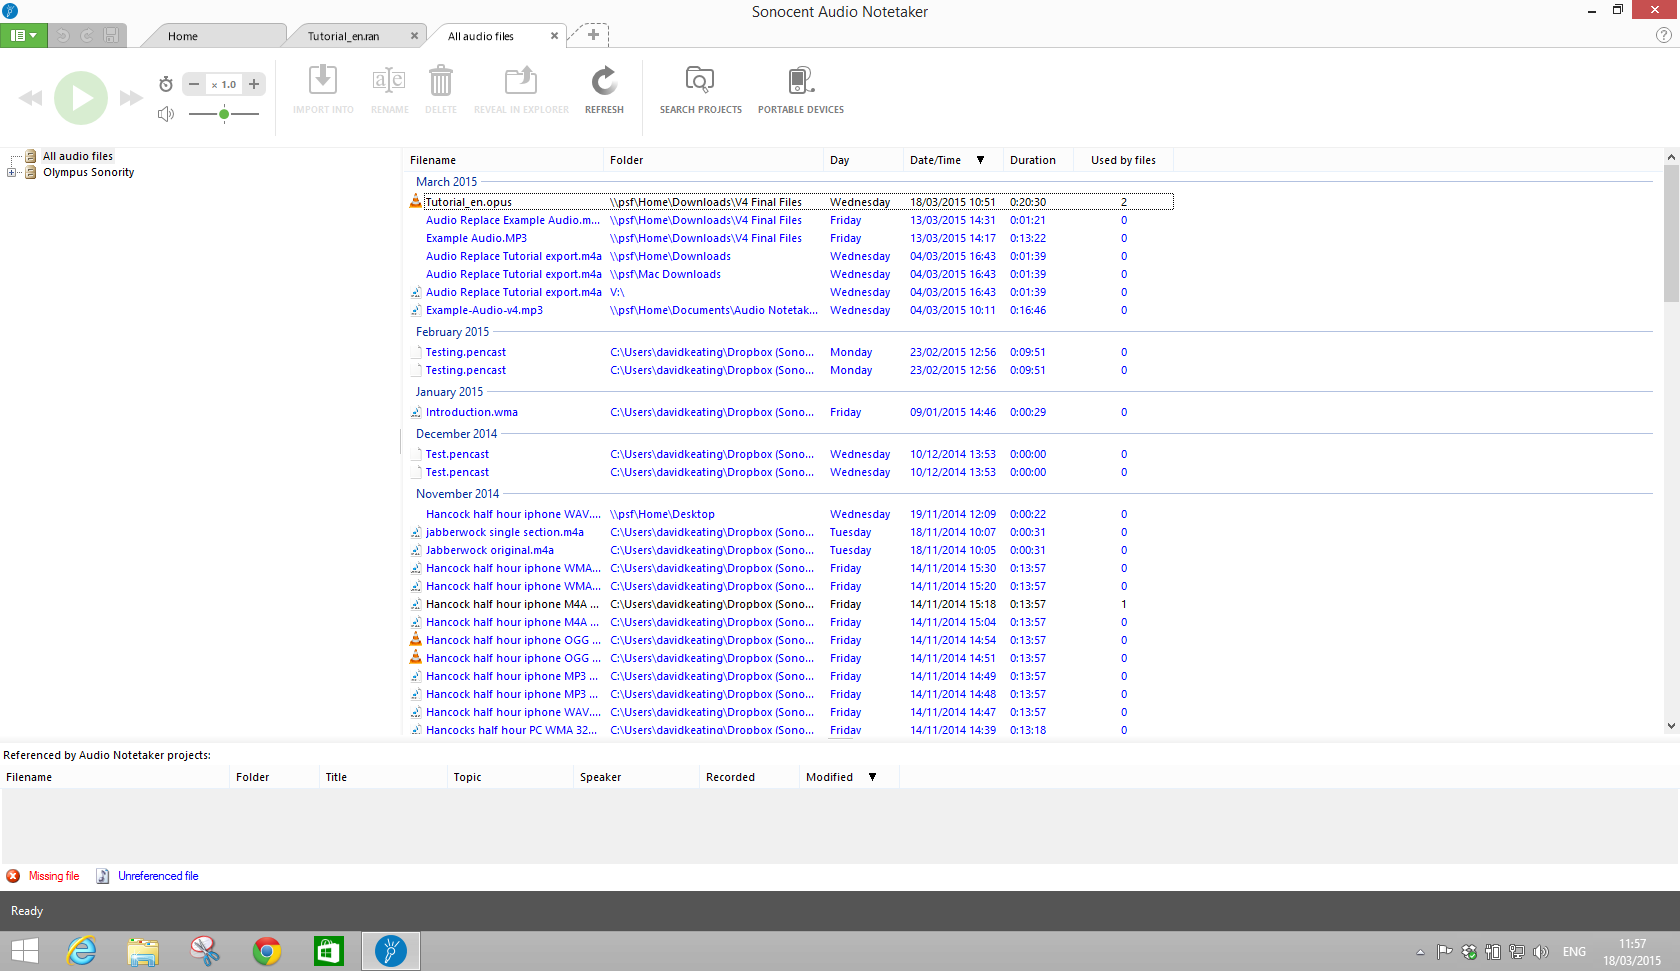1680x971 pixels.
Task: Select the Introduction.wma file
Action: point(472,412)
